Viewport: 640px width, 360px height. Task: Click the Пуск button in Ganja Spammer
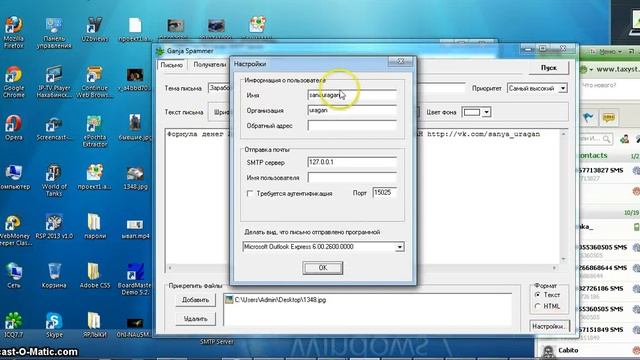tap(549, 68)
